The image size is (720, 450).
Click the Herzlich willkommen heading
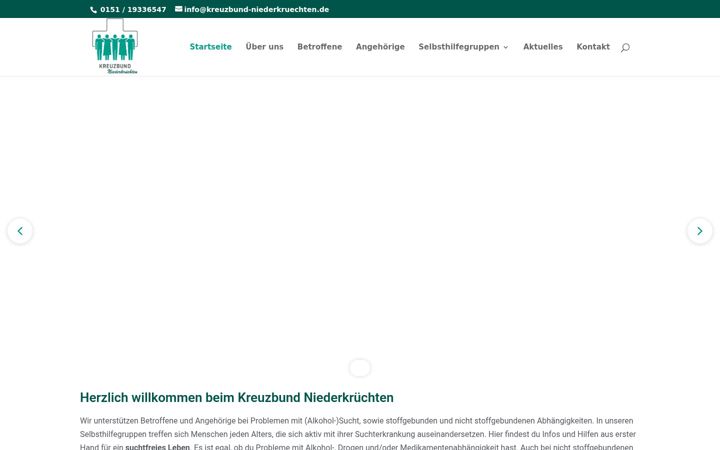point(236,398)
